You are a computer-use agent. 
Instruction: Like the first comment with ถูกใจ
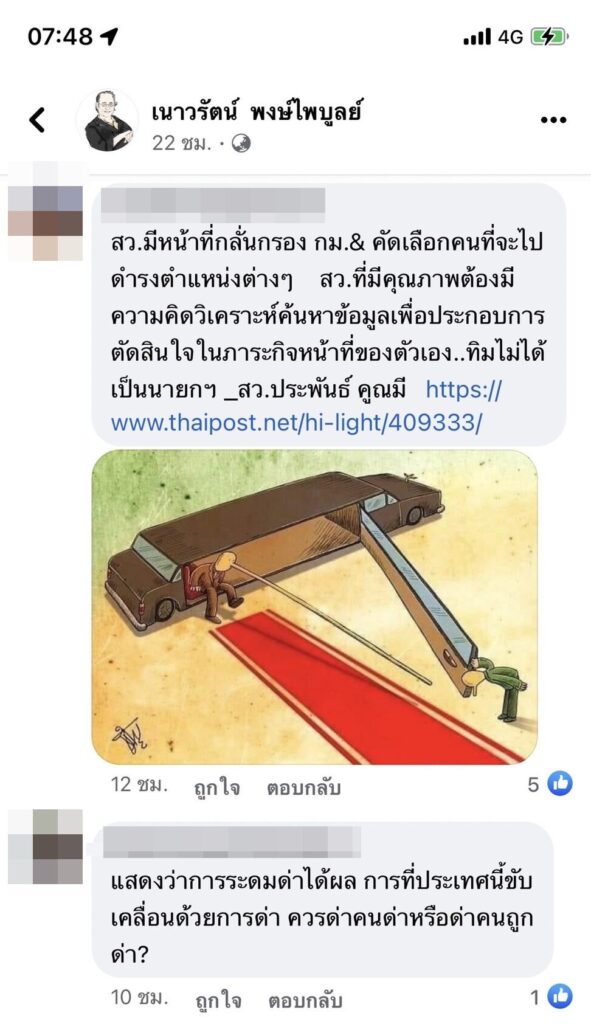click(217, 787)
